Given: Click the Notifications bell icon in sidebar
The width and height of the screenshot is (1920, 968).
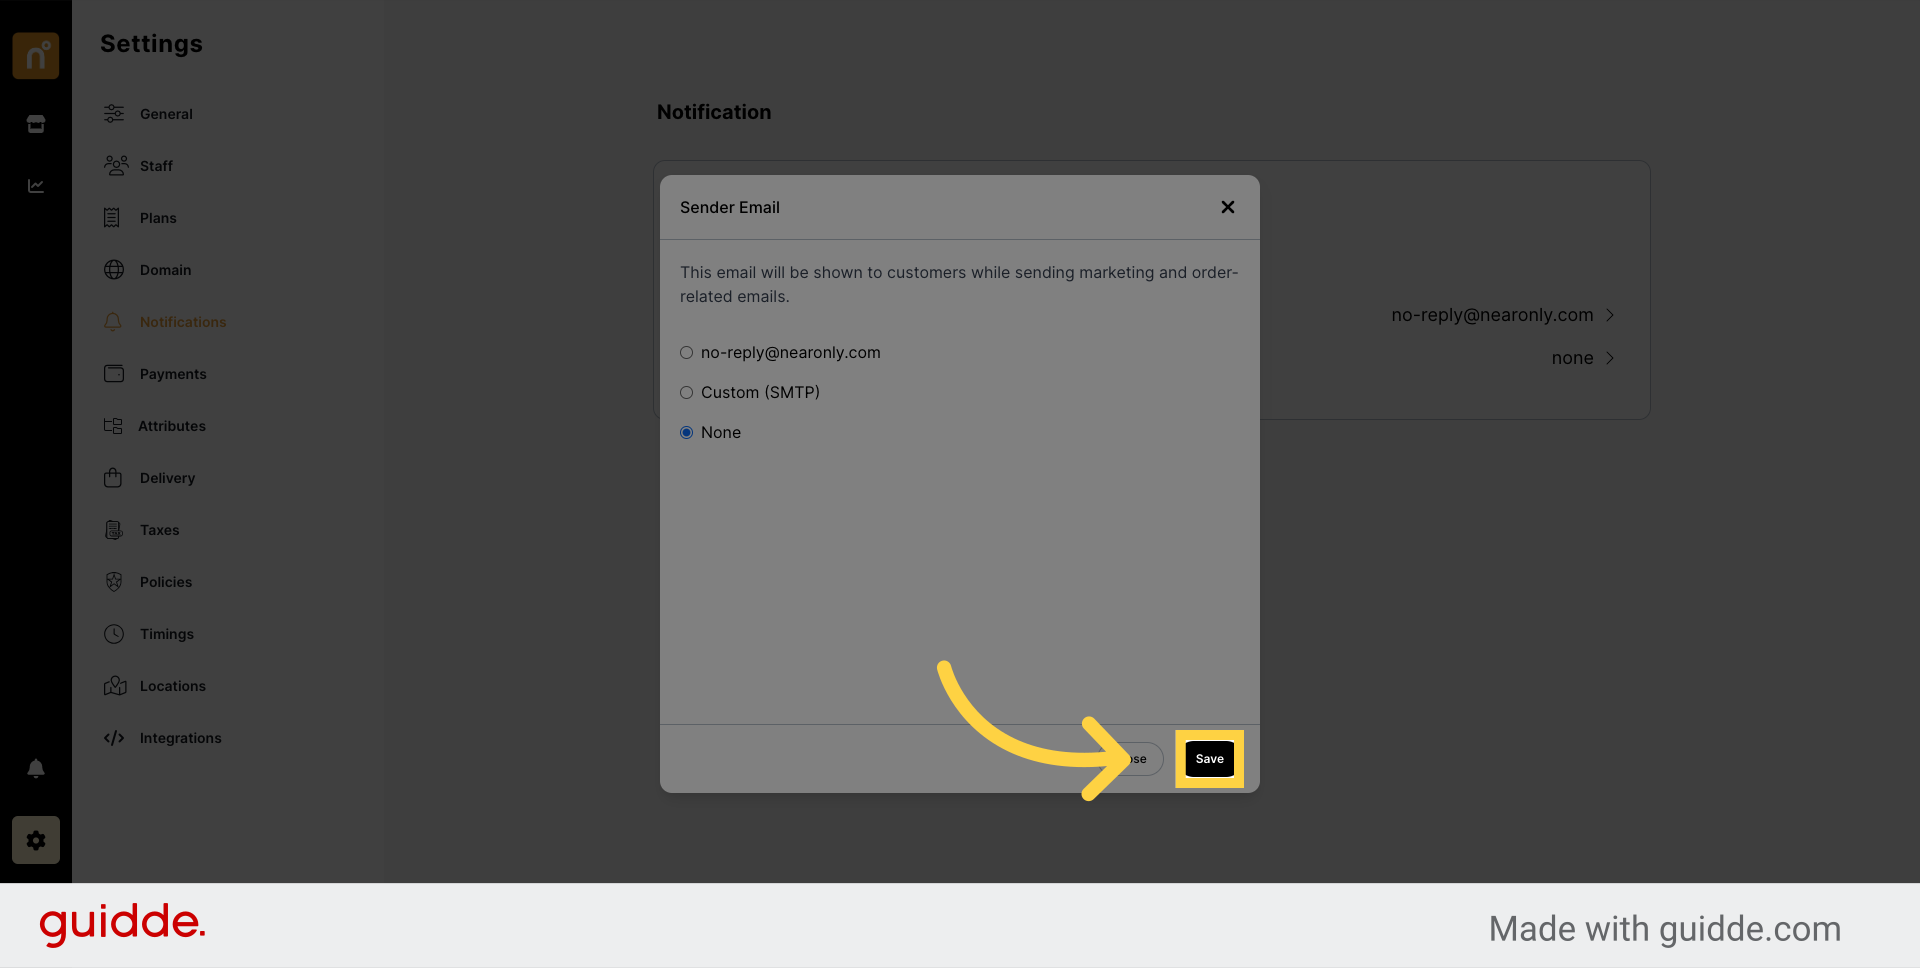Looking at the screenshot, I should pyautogui.click(x=113, y=322).
